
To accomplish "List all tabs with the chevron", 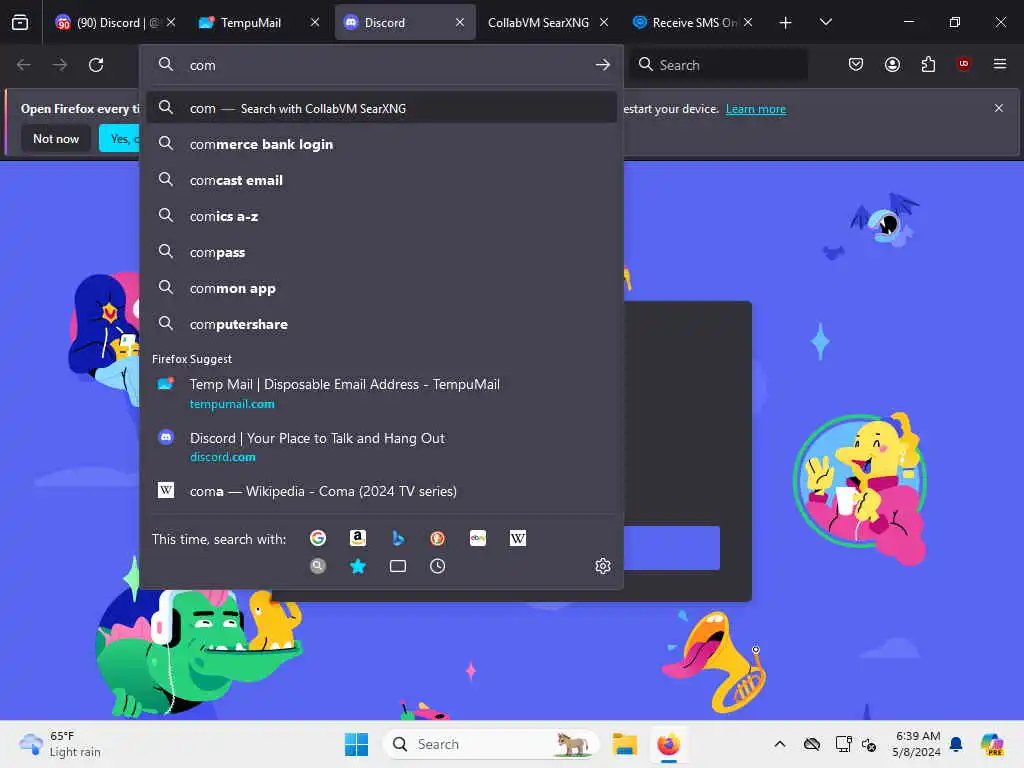I will [825, 22].
